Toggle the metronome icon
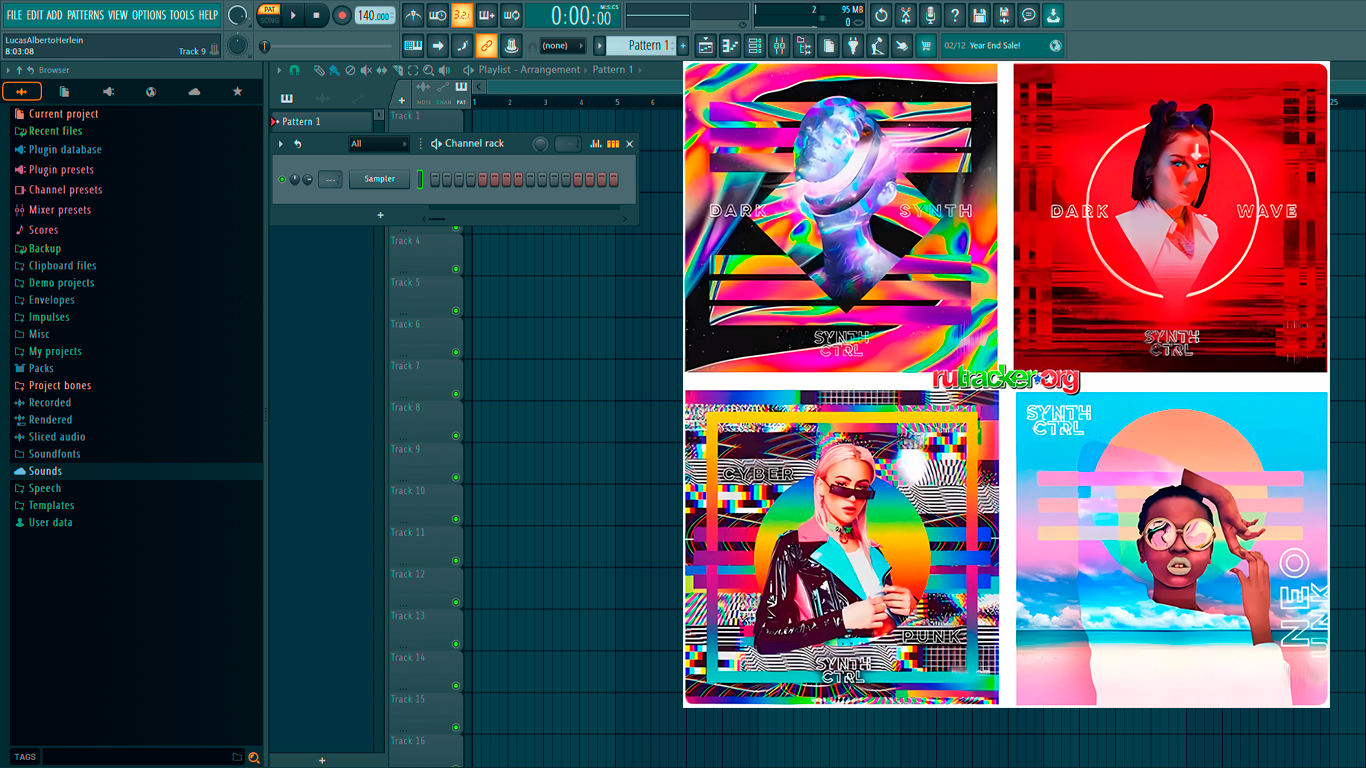This screenshot has height=768, width=1366. pos(413,15)
